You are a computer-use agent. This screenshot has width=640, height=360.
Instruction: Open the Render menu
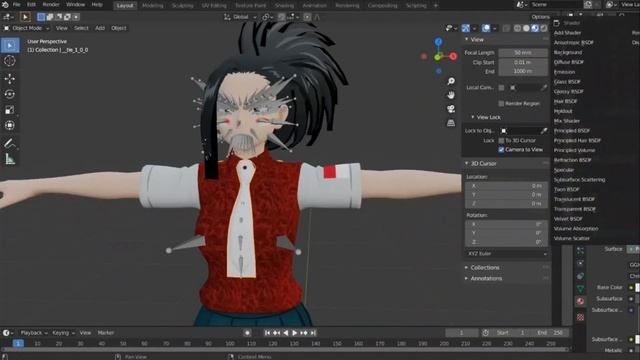click(x=51, y=5)
